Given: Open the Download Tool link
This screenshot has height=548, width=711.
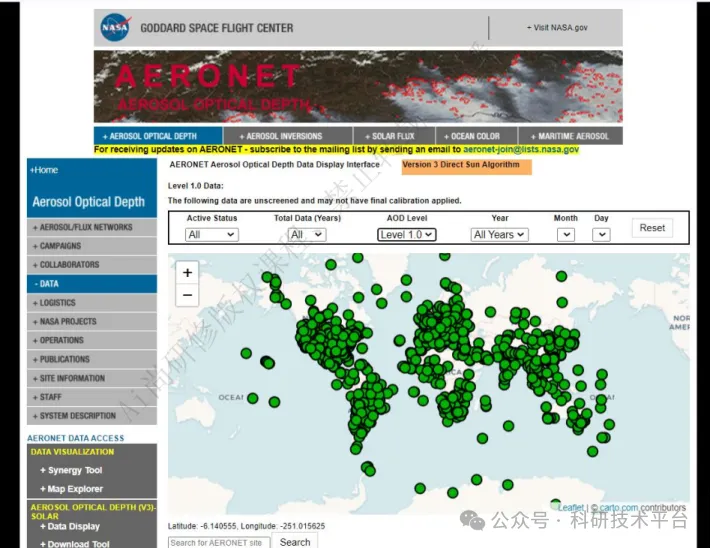Looking at the screenshot, I should tap(75, 543).
